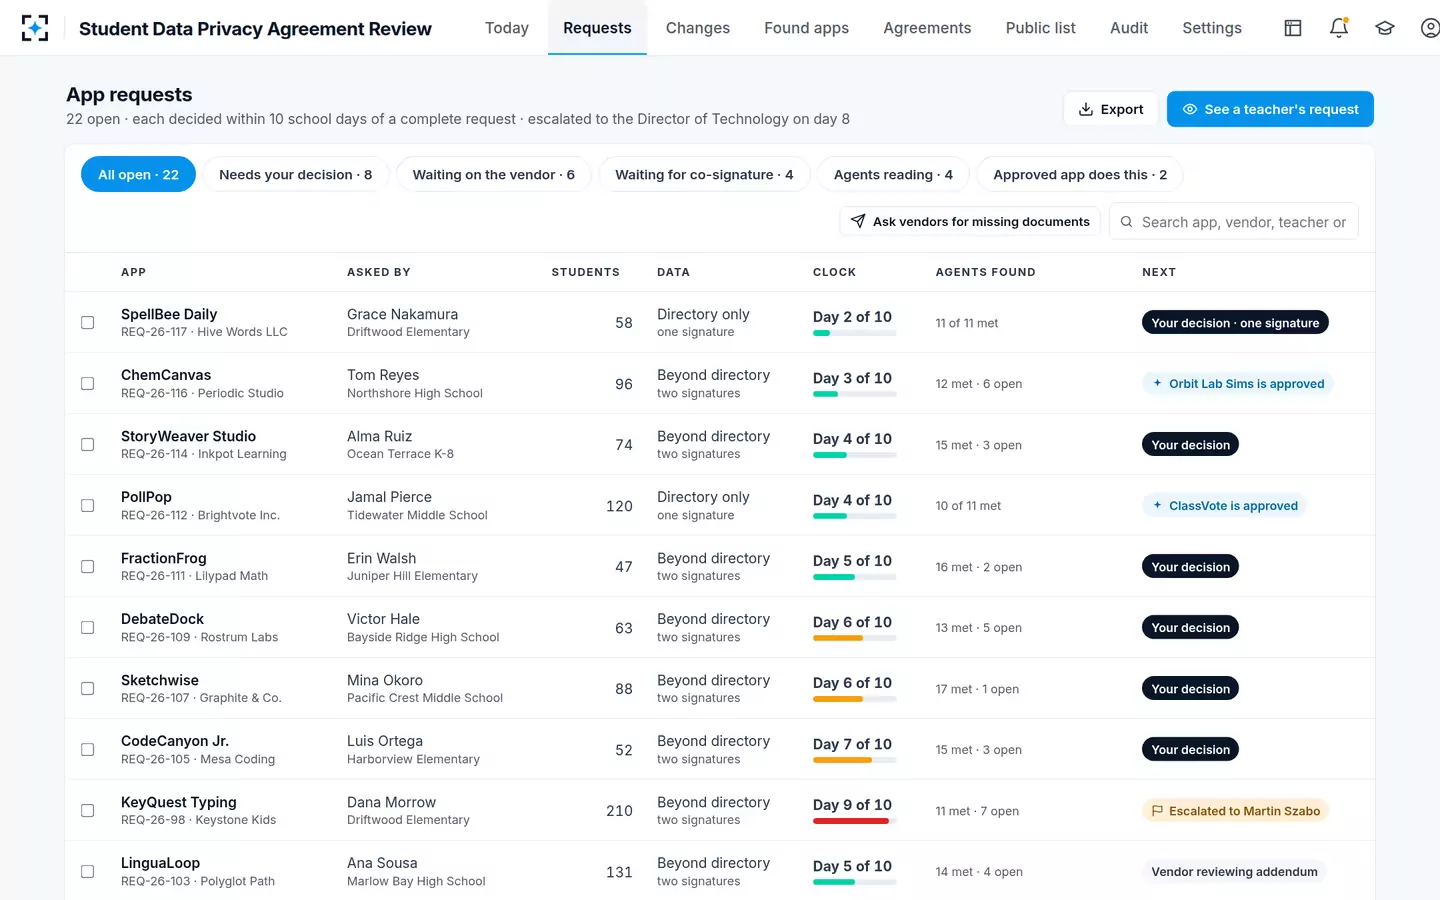Click the Requests tab
This screenshot has height=900, width=1440.
click(597, 28)
